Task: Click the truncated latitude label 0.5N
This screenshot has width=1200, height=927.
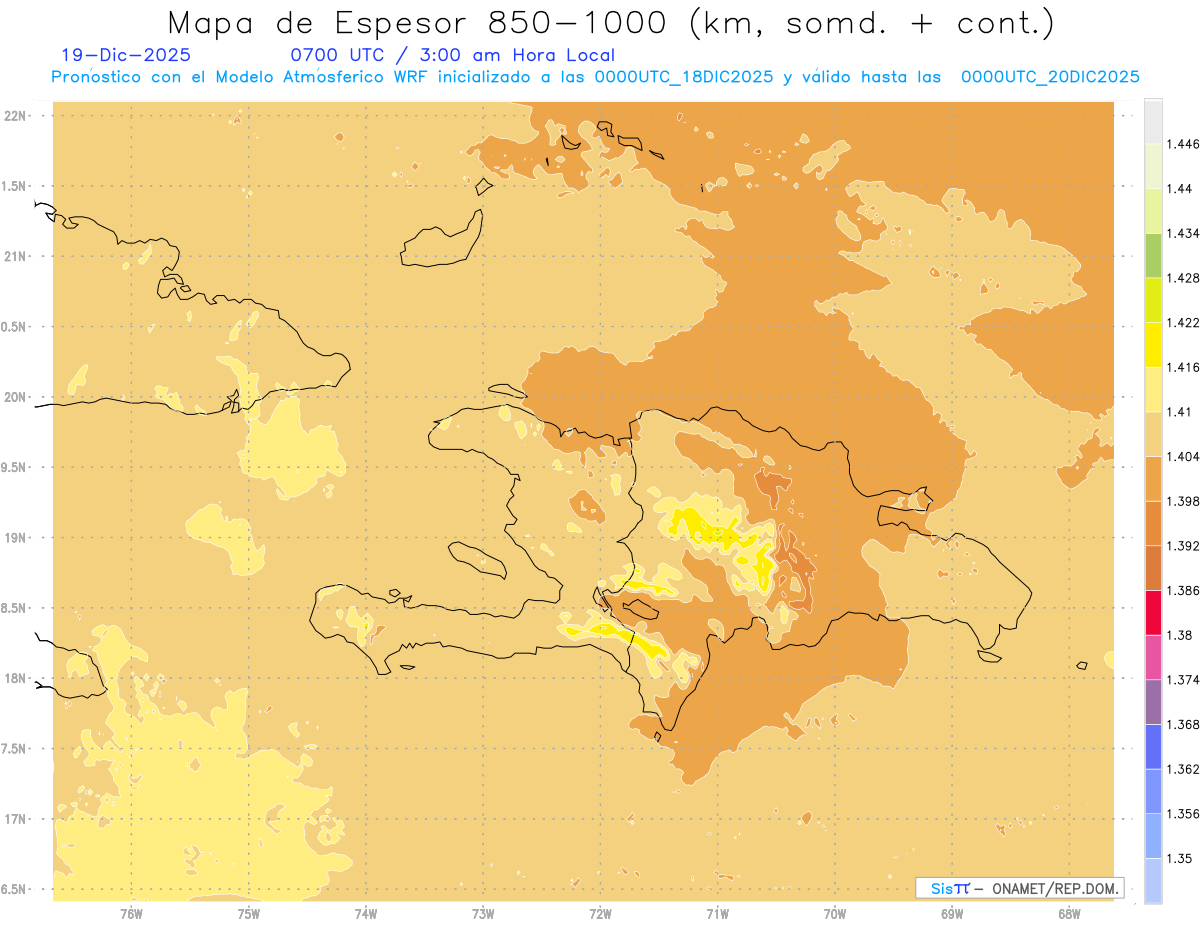Action: click(15, 327)
